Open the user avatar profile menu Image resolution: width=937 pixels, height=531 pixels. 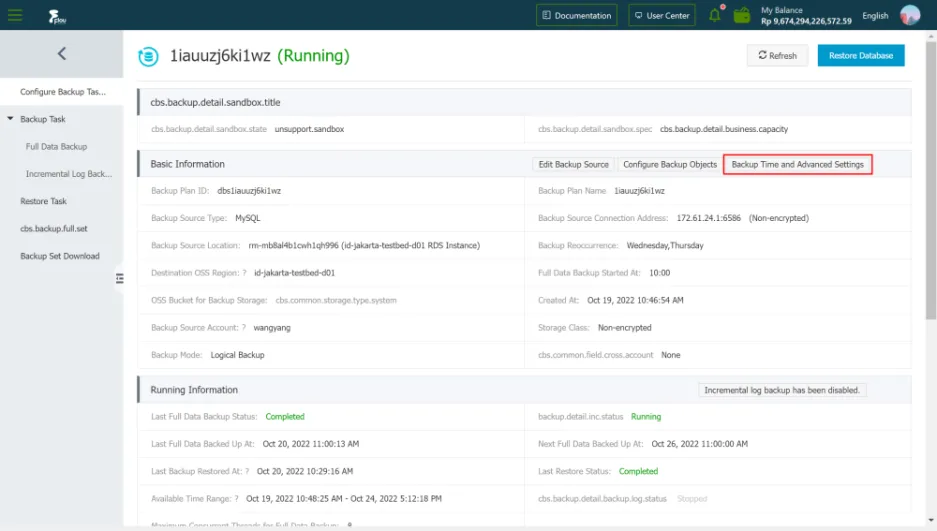pyautogui.click(x=909, y=15)
